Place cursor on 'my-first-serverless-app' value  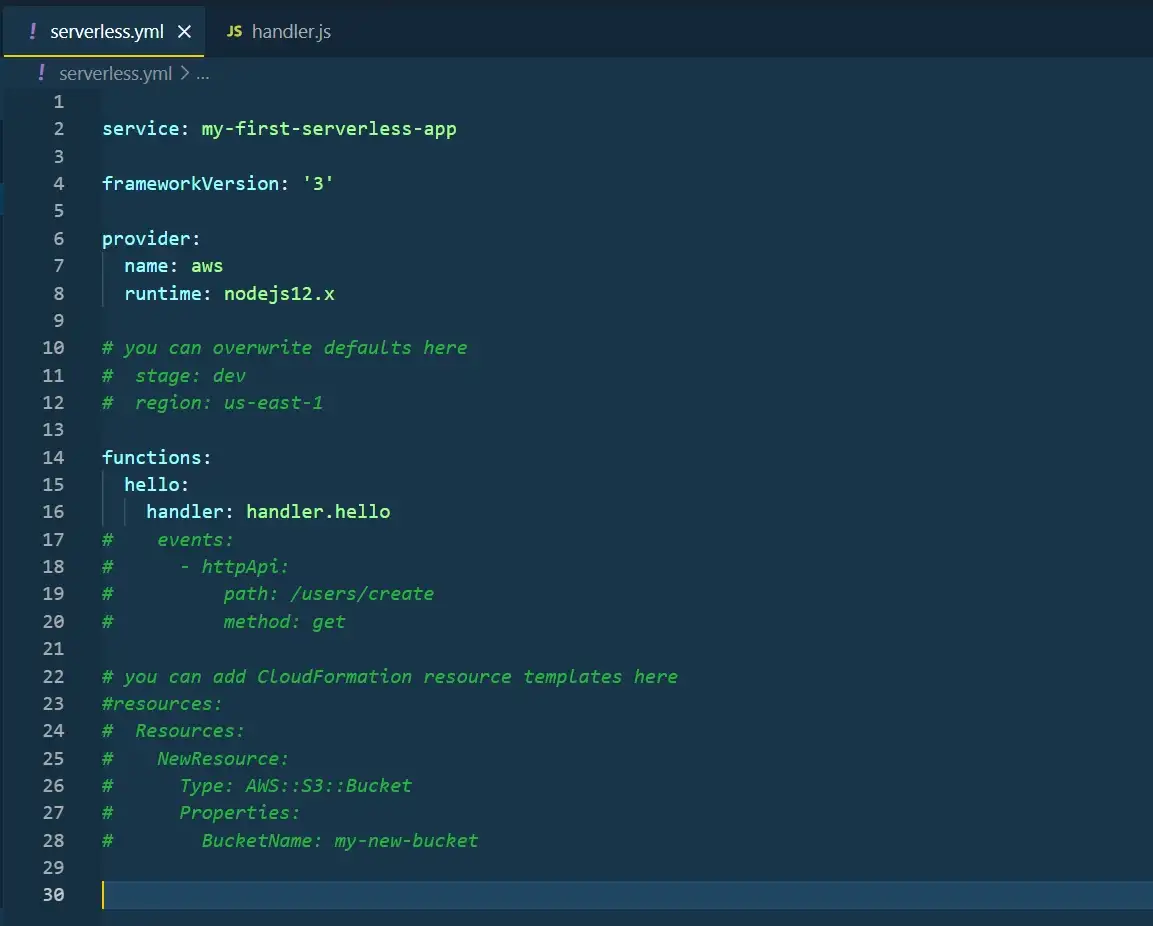(x=329, y=129)
